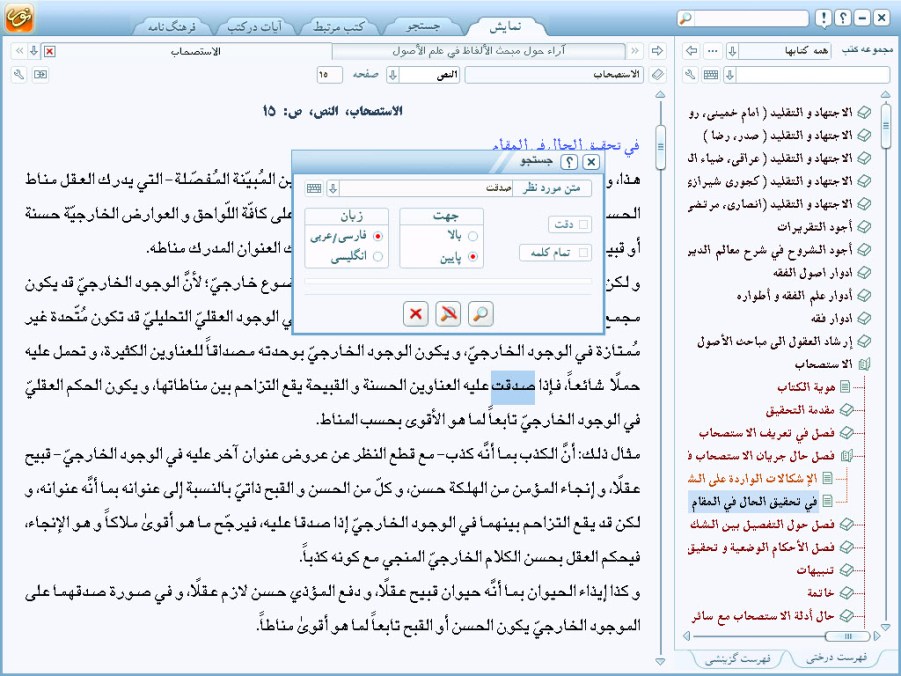Click the vertical scrollbar thumb of book tree
The height and width of the screenshot is (676, 901).
coord(885,124)
